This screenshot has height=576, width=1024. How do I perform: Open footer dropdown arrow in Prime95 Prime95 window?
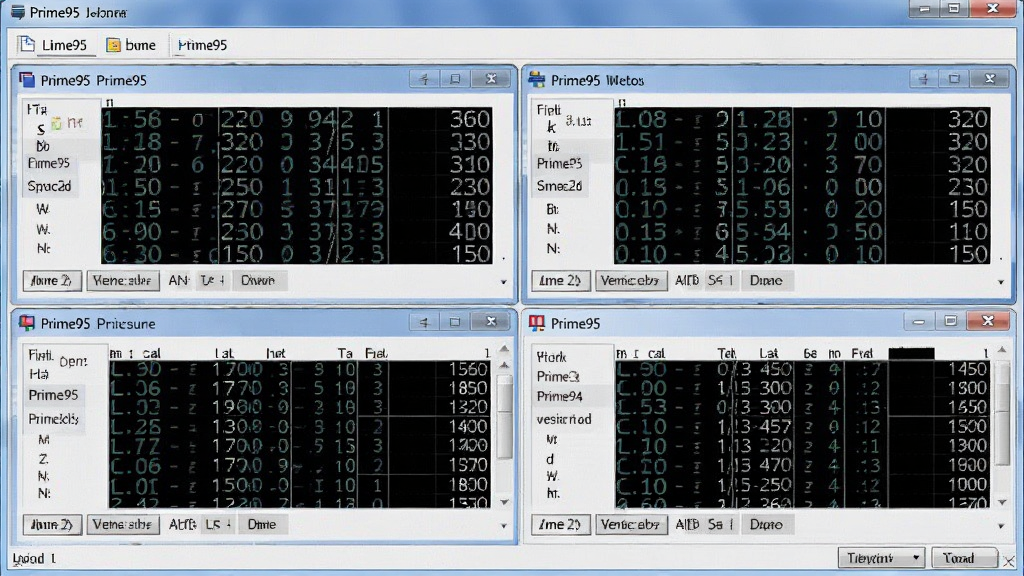pyautogui.click(x=504, y=282)
